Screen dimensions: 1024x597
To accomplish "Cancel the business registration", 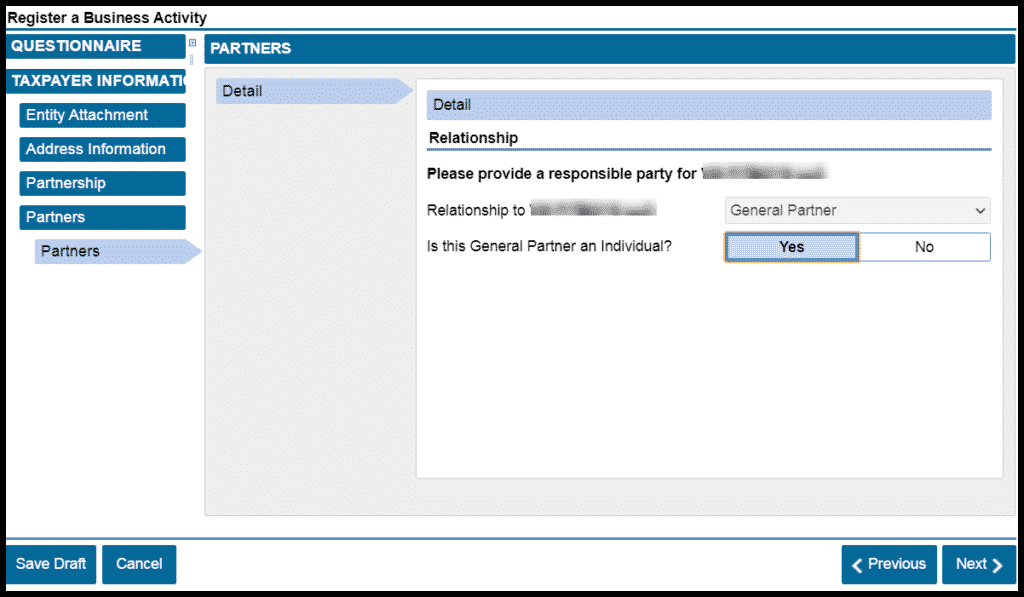I will pyautogui.click(x=139, y=564).
